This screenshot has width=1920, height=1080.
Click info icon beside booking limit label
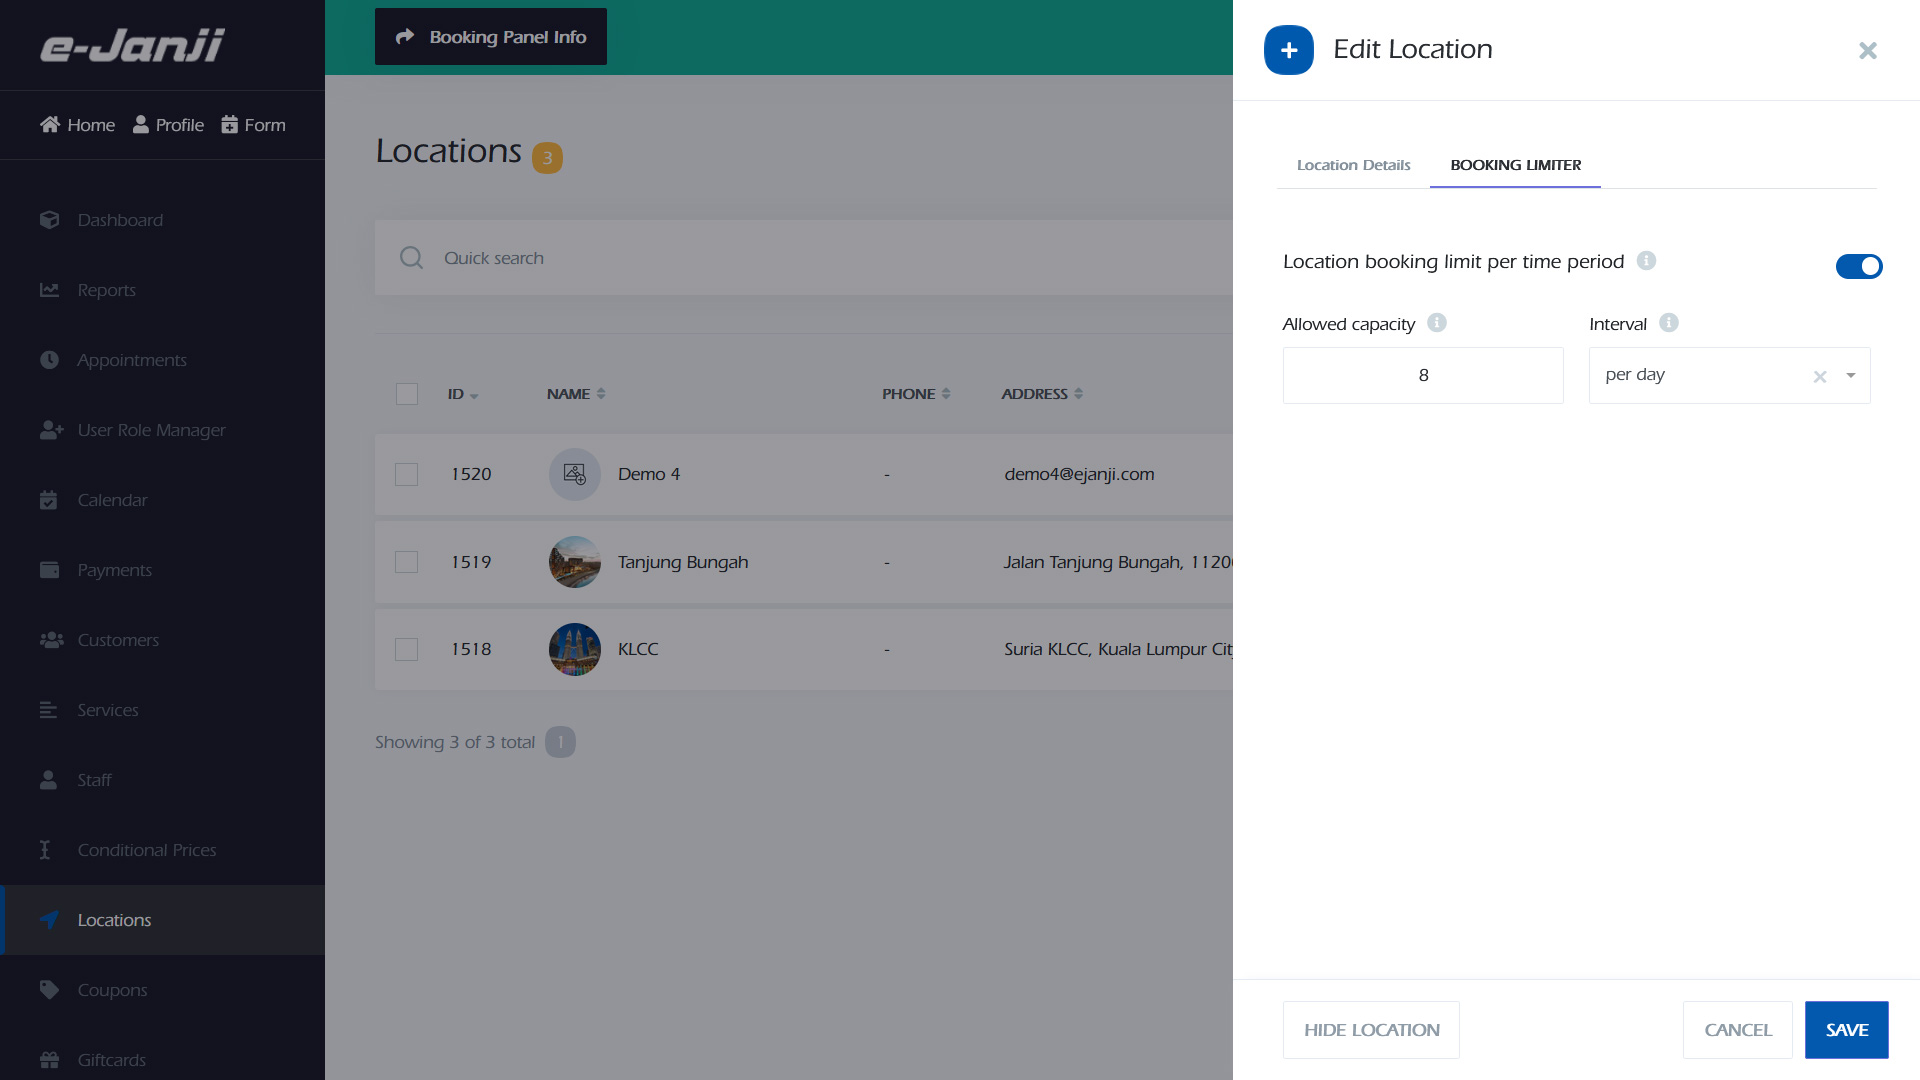(1646, 261)
